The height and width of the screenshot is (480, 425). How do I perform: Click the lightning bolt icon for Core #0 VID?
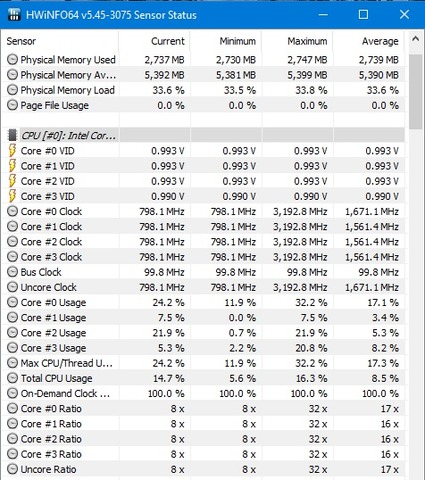(12, 150)
